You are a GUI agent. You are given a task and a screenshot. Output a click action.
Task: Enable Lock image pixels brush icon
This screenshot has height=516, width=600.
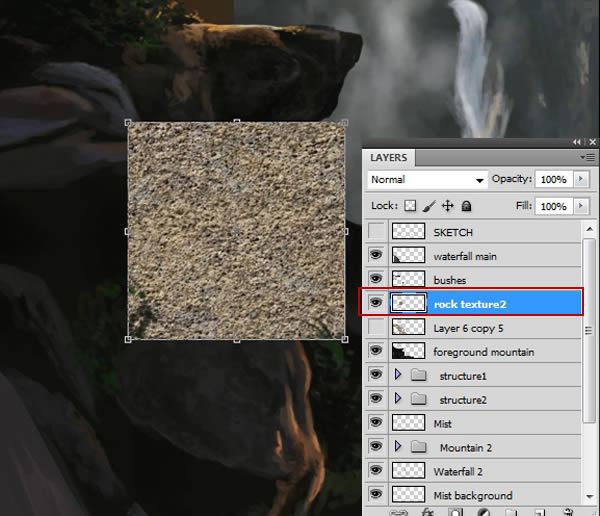click(x=429, y=206)
